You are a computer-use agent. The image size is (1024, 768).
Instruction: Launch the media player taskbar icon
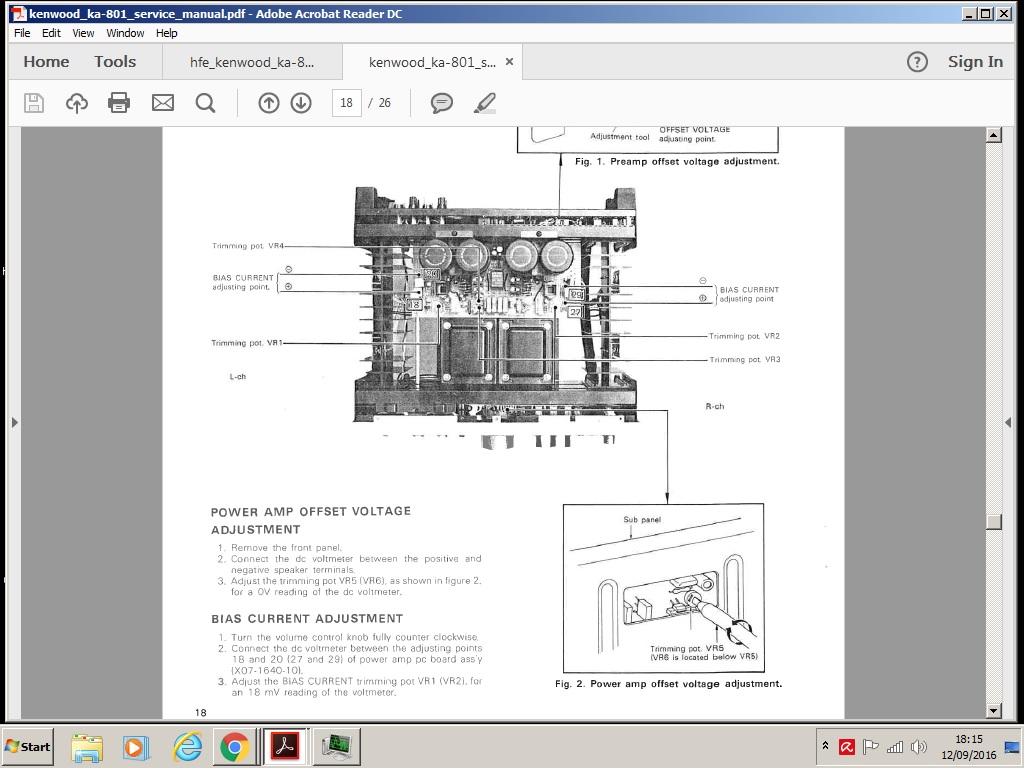(136, 746)
